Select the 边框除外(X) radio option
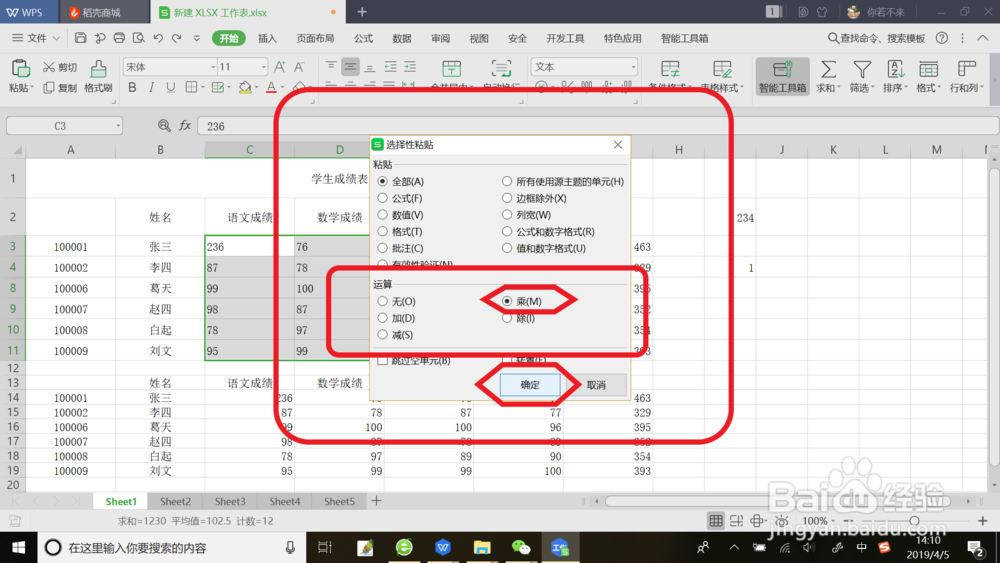 coord(507,198)
